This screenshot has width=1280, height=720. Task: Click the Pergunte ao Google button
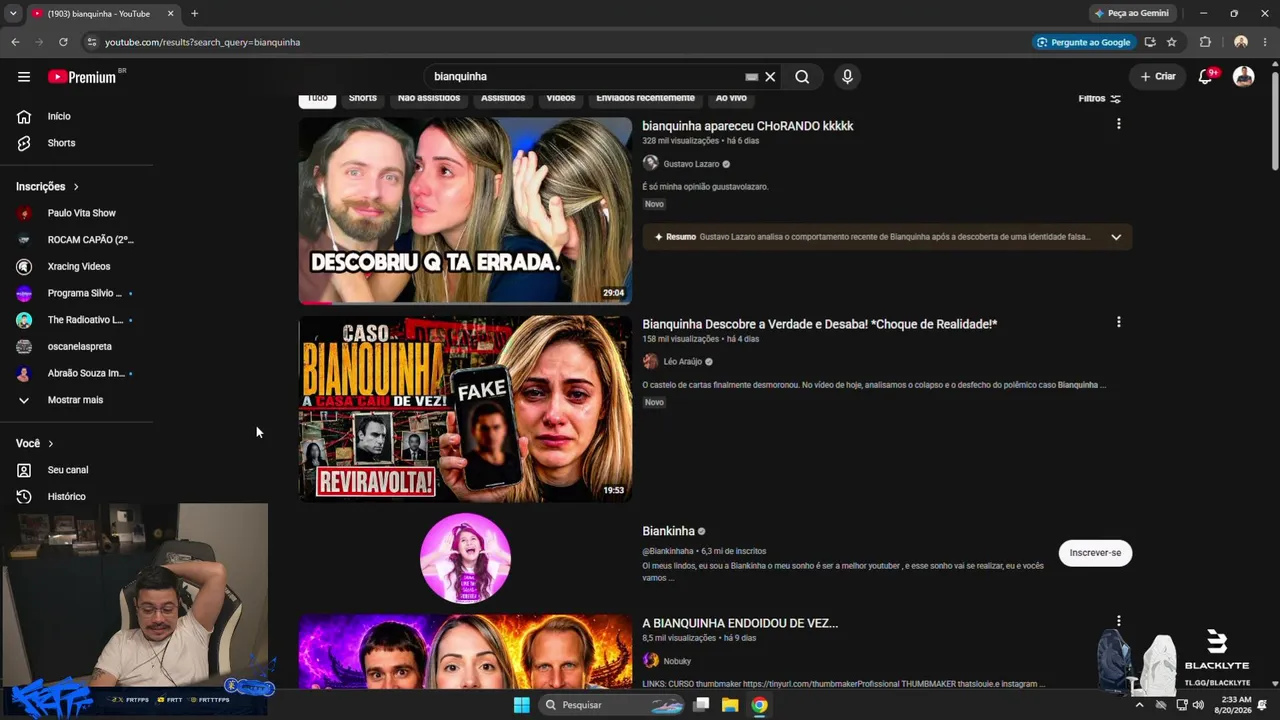(1084, 42)
